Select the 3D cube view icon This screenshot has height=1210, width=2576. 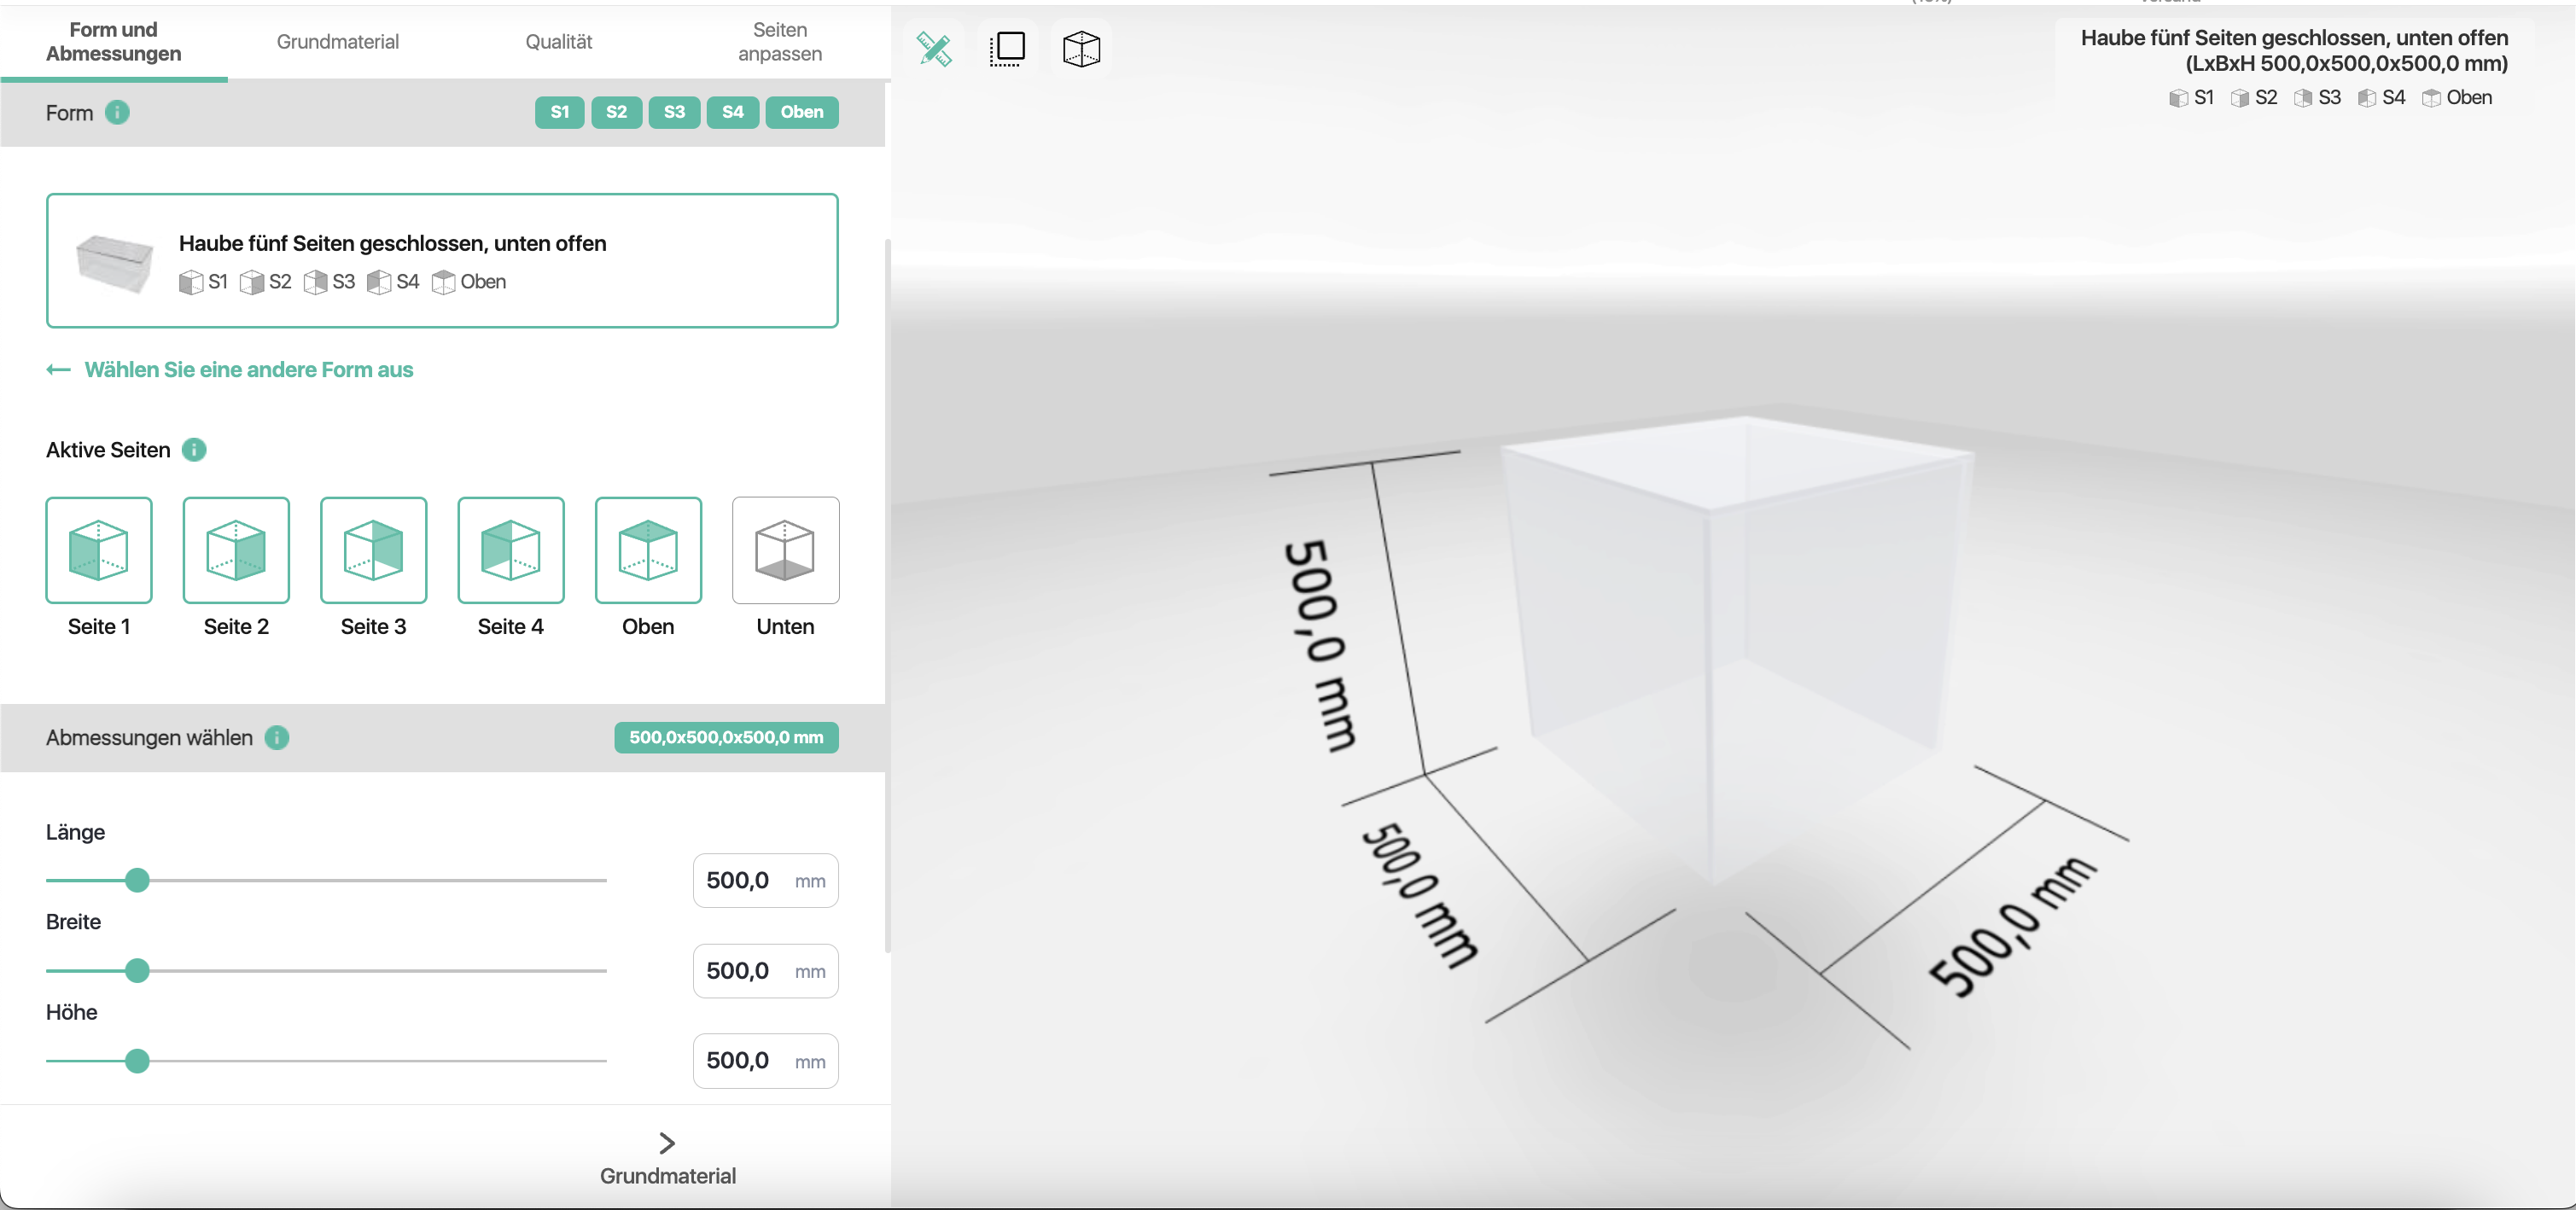[1081, 48]
